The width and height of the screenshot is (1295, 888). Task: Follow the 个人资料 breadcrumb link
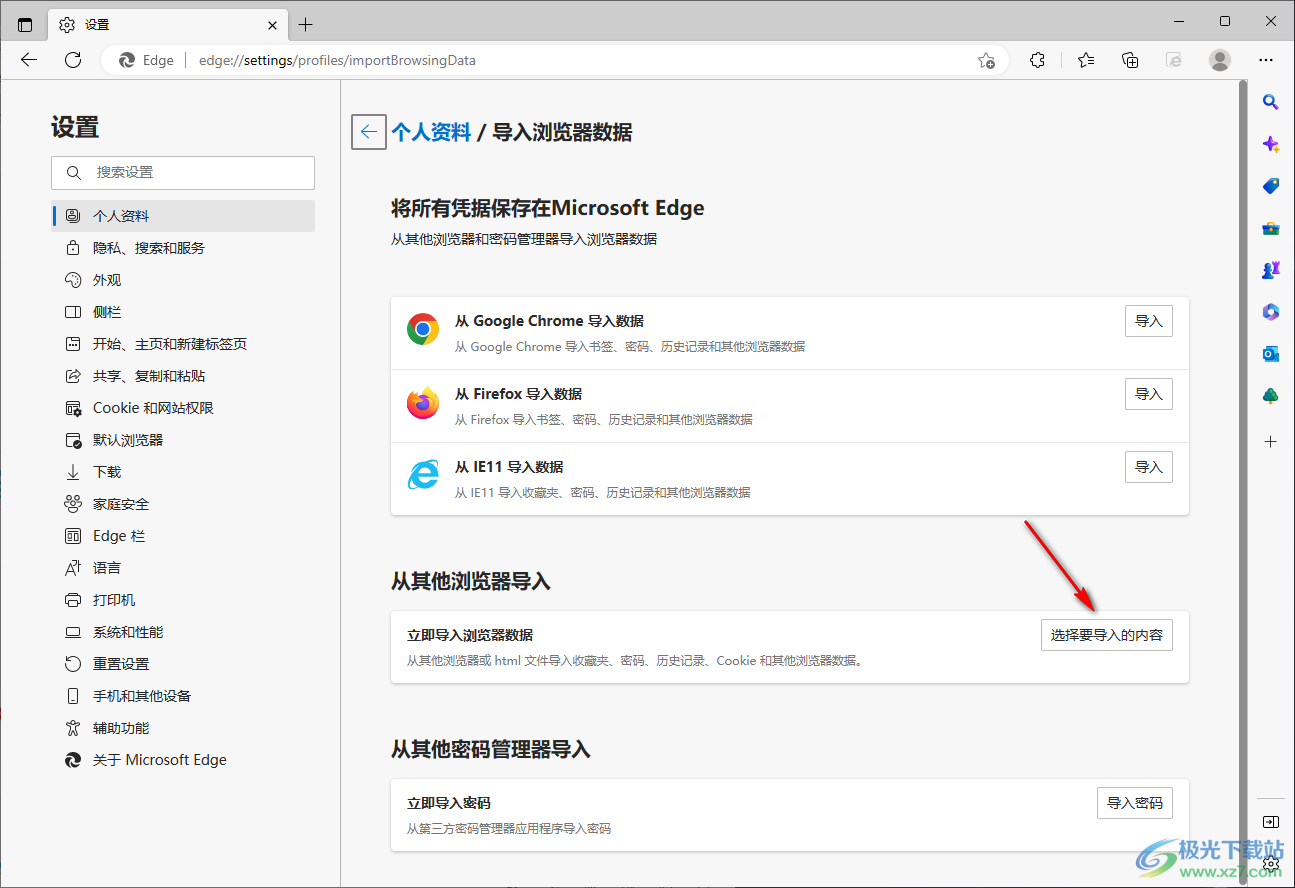coord(431,132)
